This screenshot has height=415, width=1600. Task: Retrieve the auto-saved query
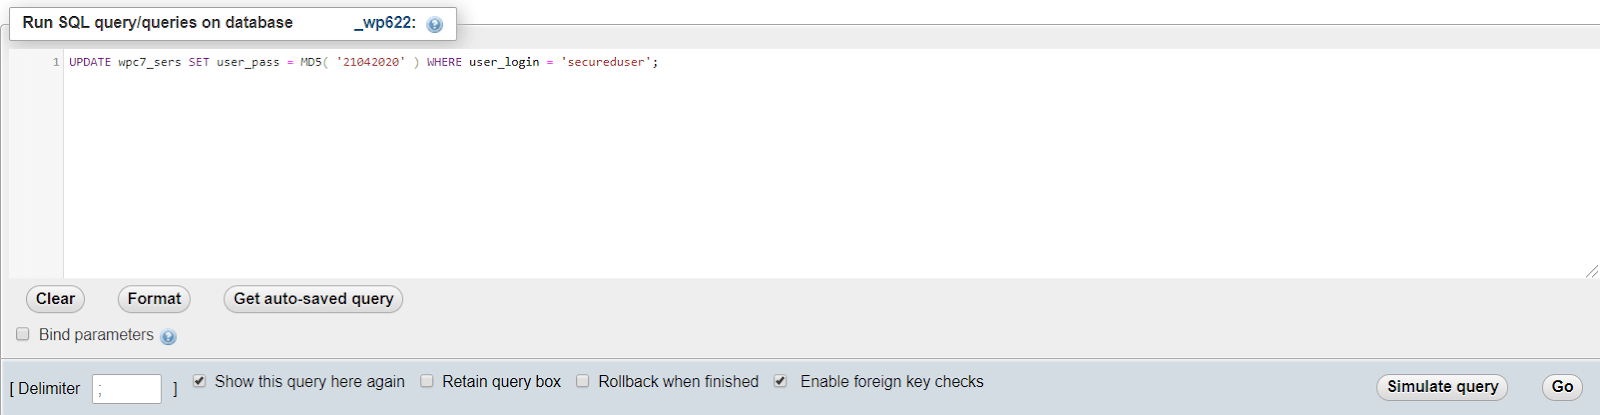313,299
